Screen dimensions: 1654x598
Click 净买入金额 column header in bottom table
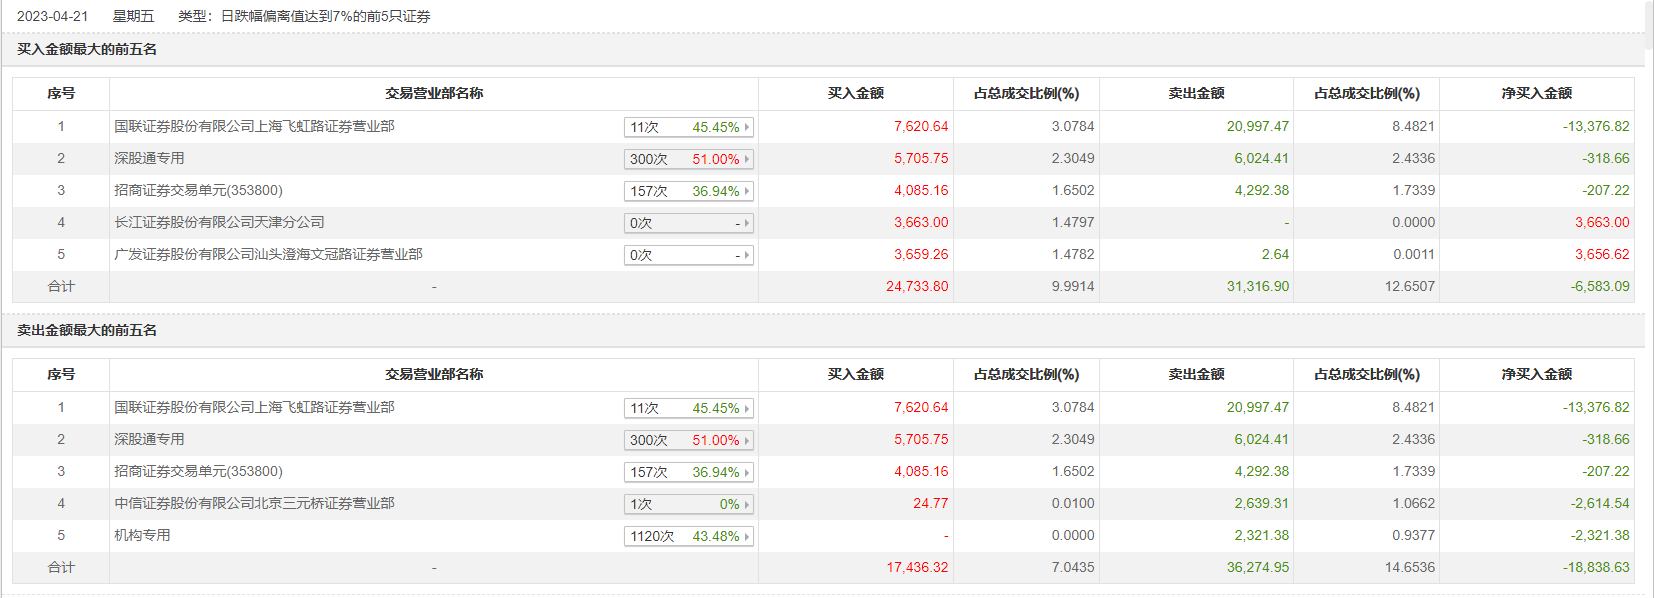point(1536,374)
